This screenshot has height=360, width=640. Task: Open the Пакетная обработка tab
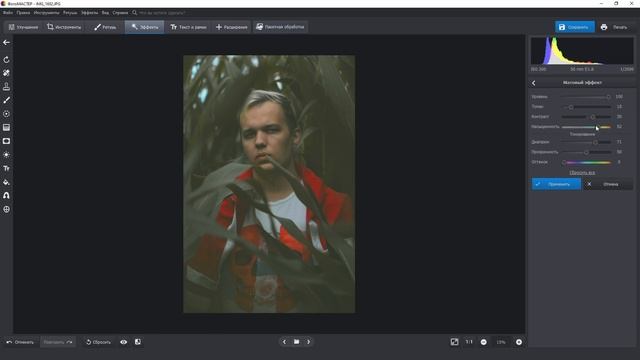click(x=280, y=27)
